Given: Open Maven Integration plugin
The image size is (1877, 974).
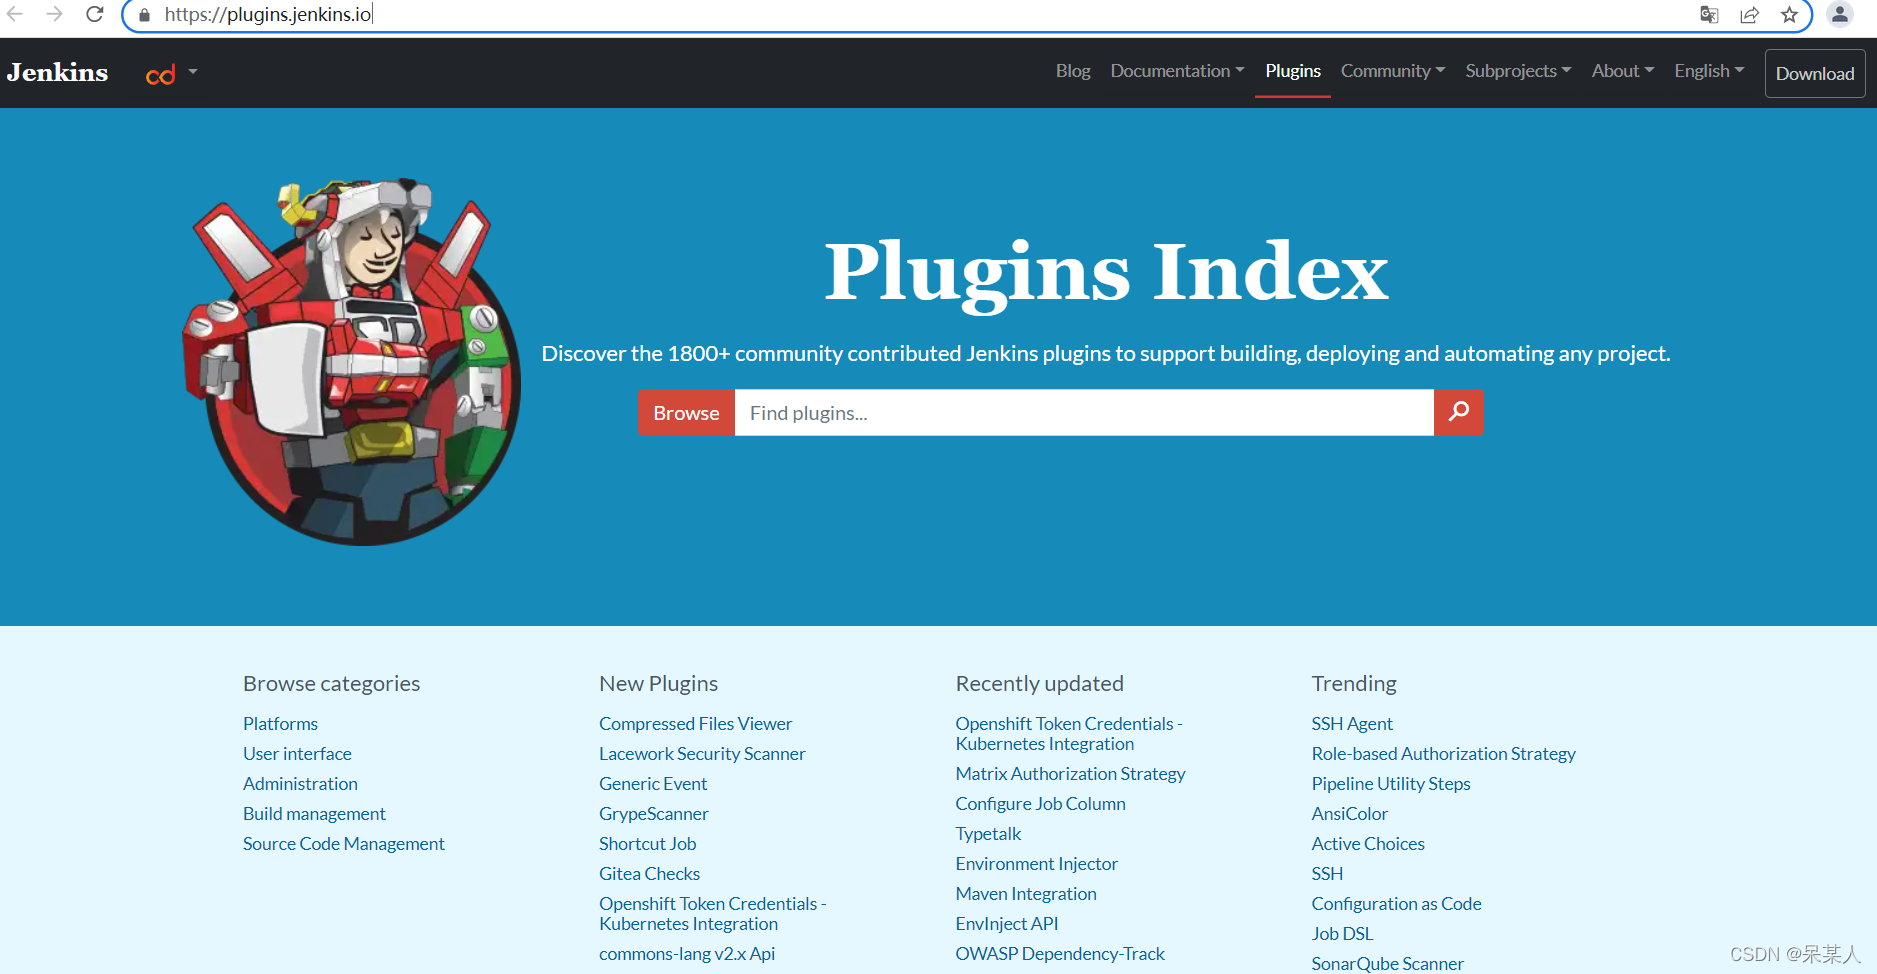Looking at the screenshot, I should click(1026, 893).
